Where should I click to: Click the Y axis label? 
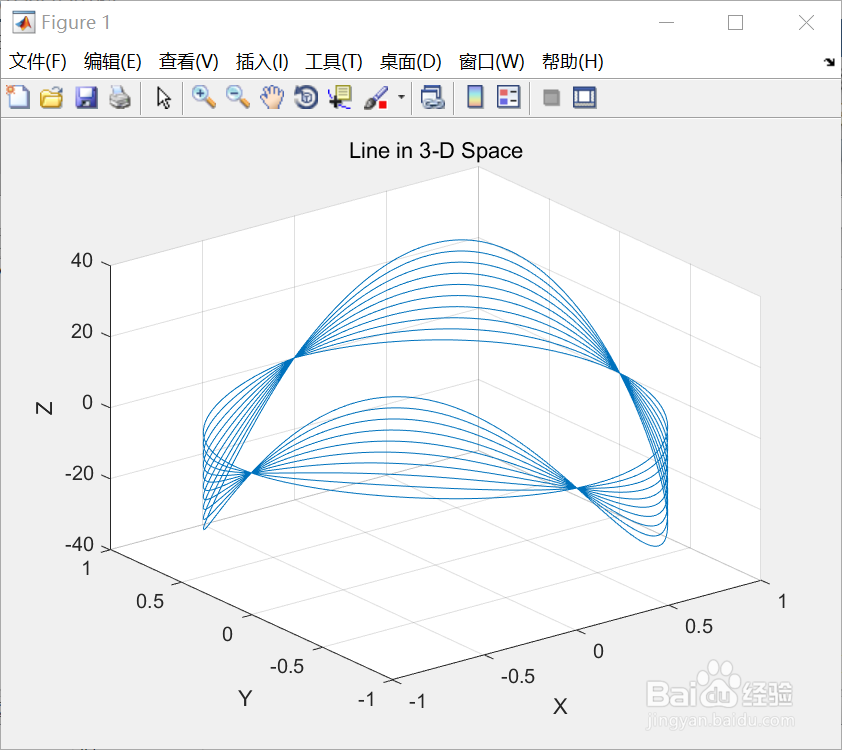pyautogui.click(x=245, y=698)
